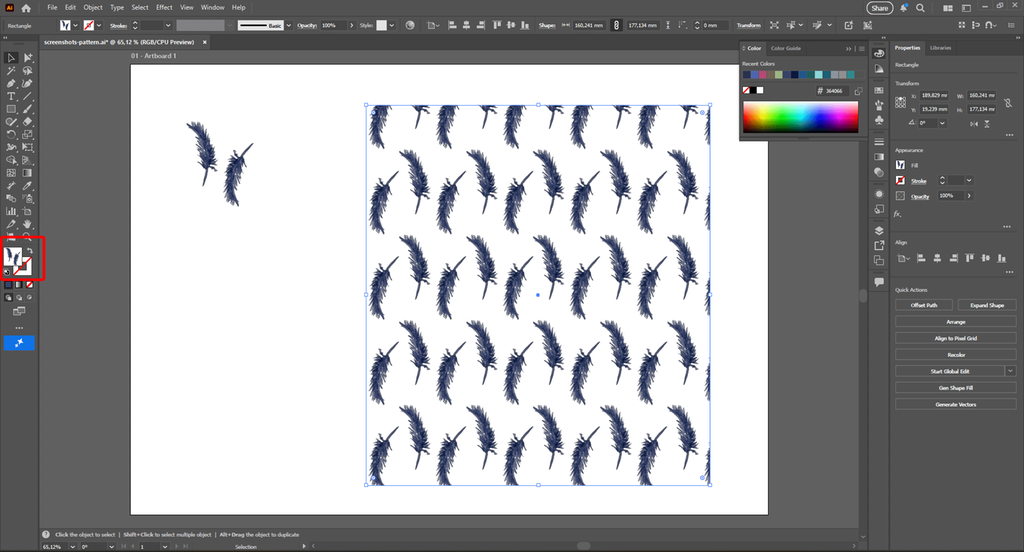Click the Recolor Artwork color wheel icon
Screen dimensions: 1024x552
point(410,25)
